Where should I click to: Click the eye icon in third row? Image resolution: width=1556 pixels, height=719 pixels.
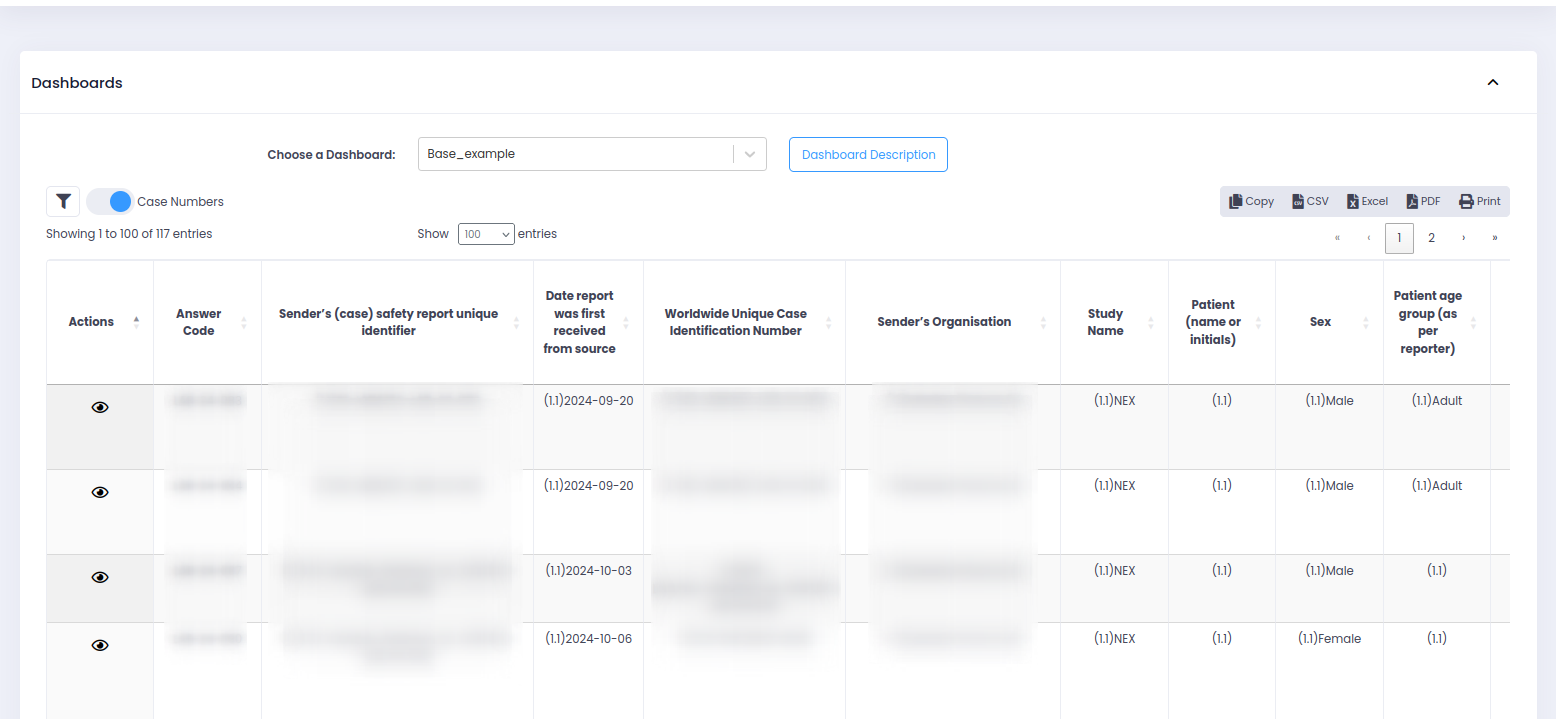pyautogui.click(x=100, y=578)
